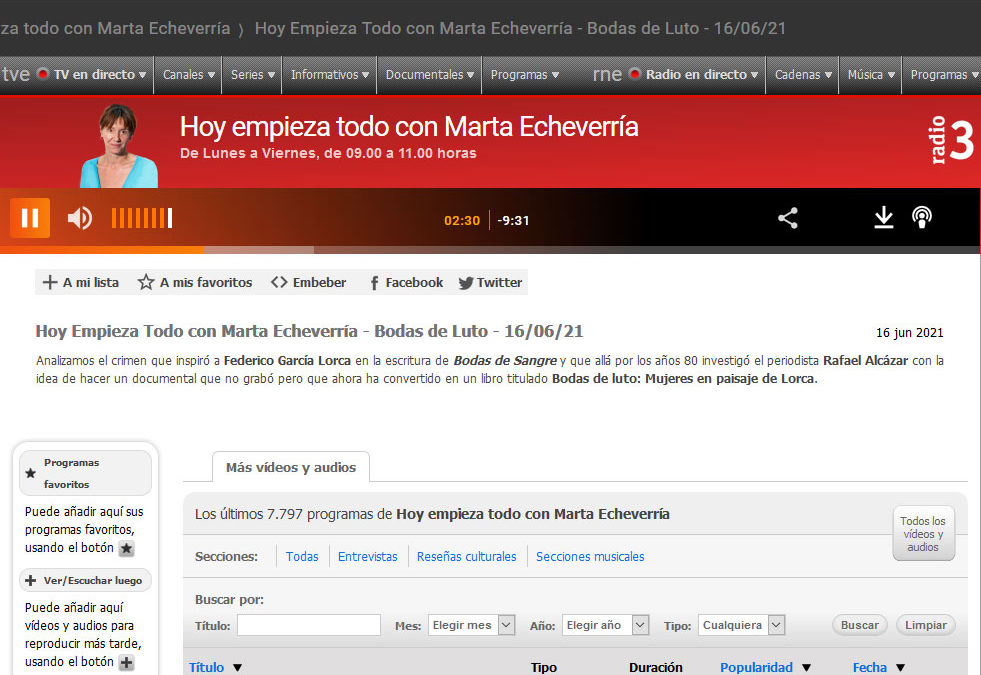Click the bold text 'Rafael Alcázar'

click(x=865, y=361)
